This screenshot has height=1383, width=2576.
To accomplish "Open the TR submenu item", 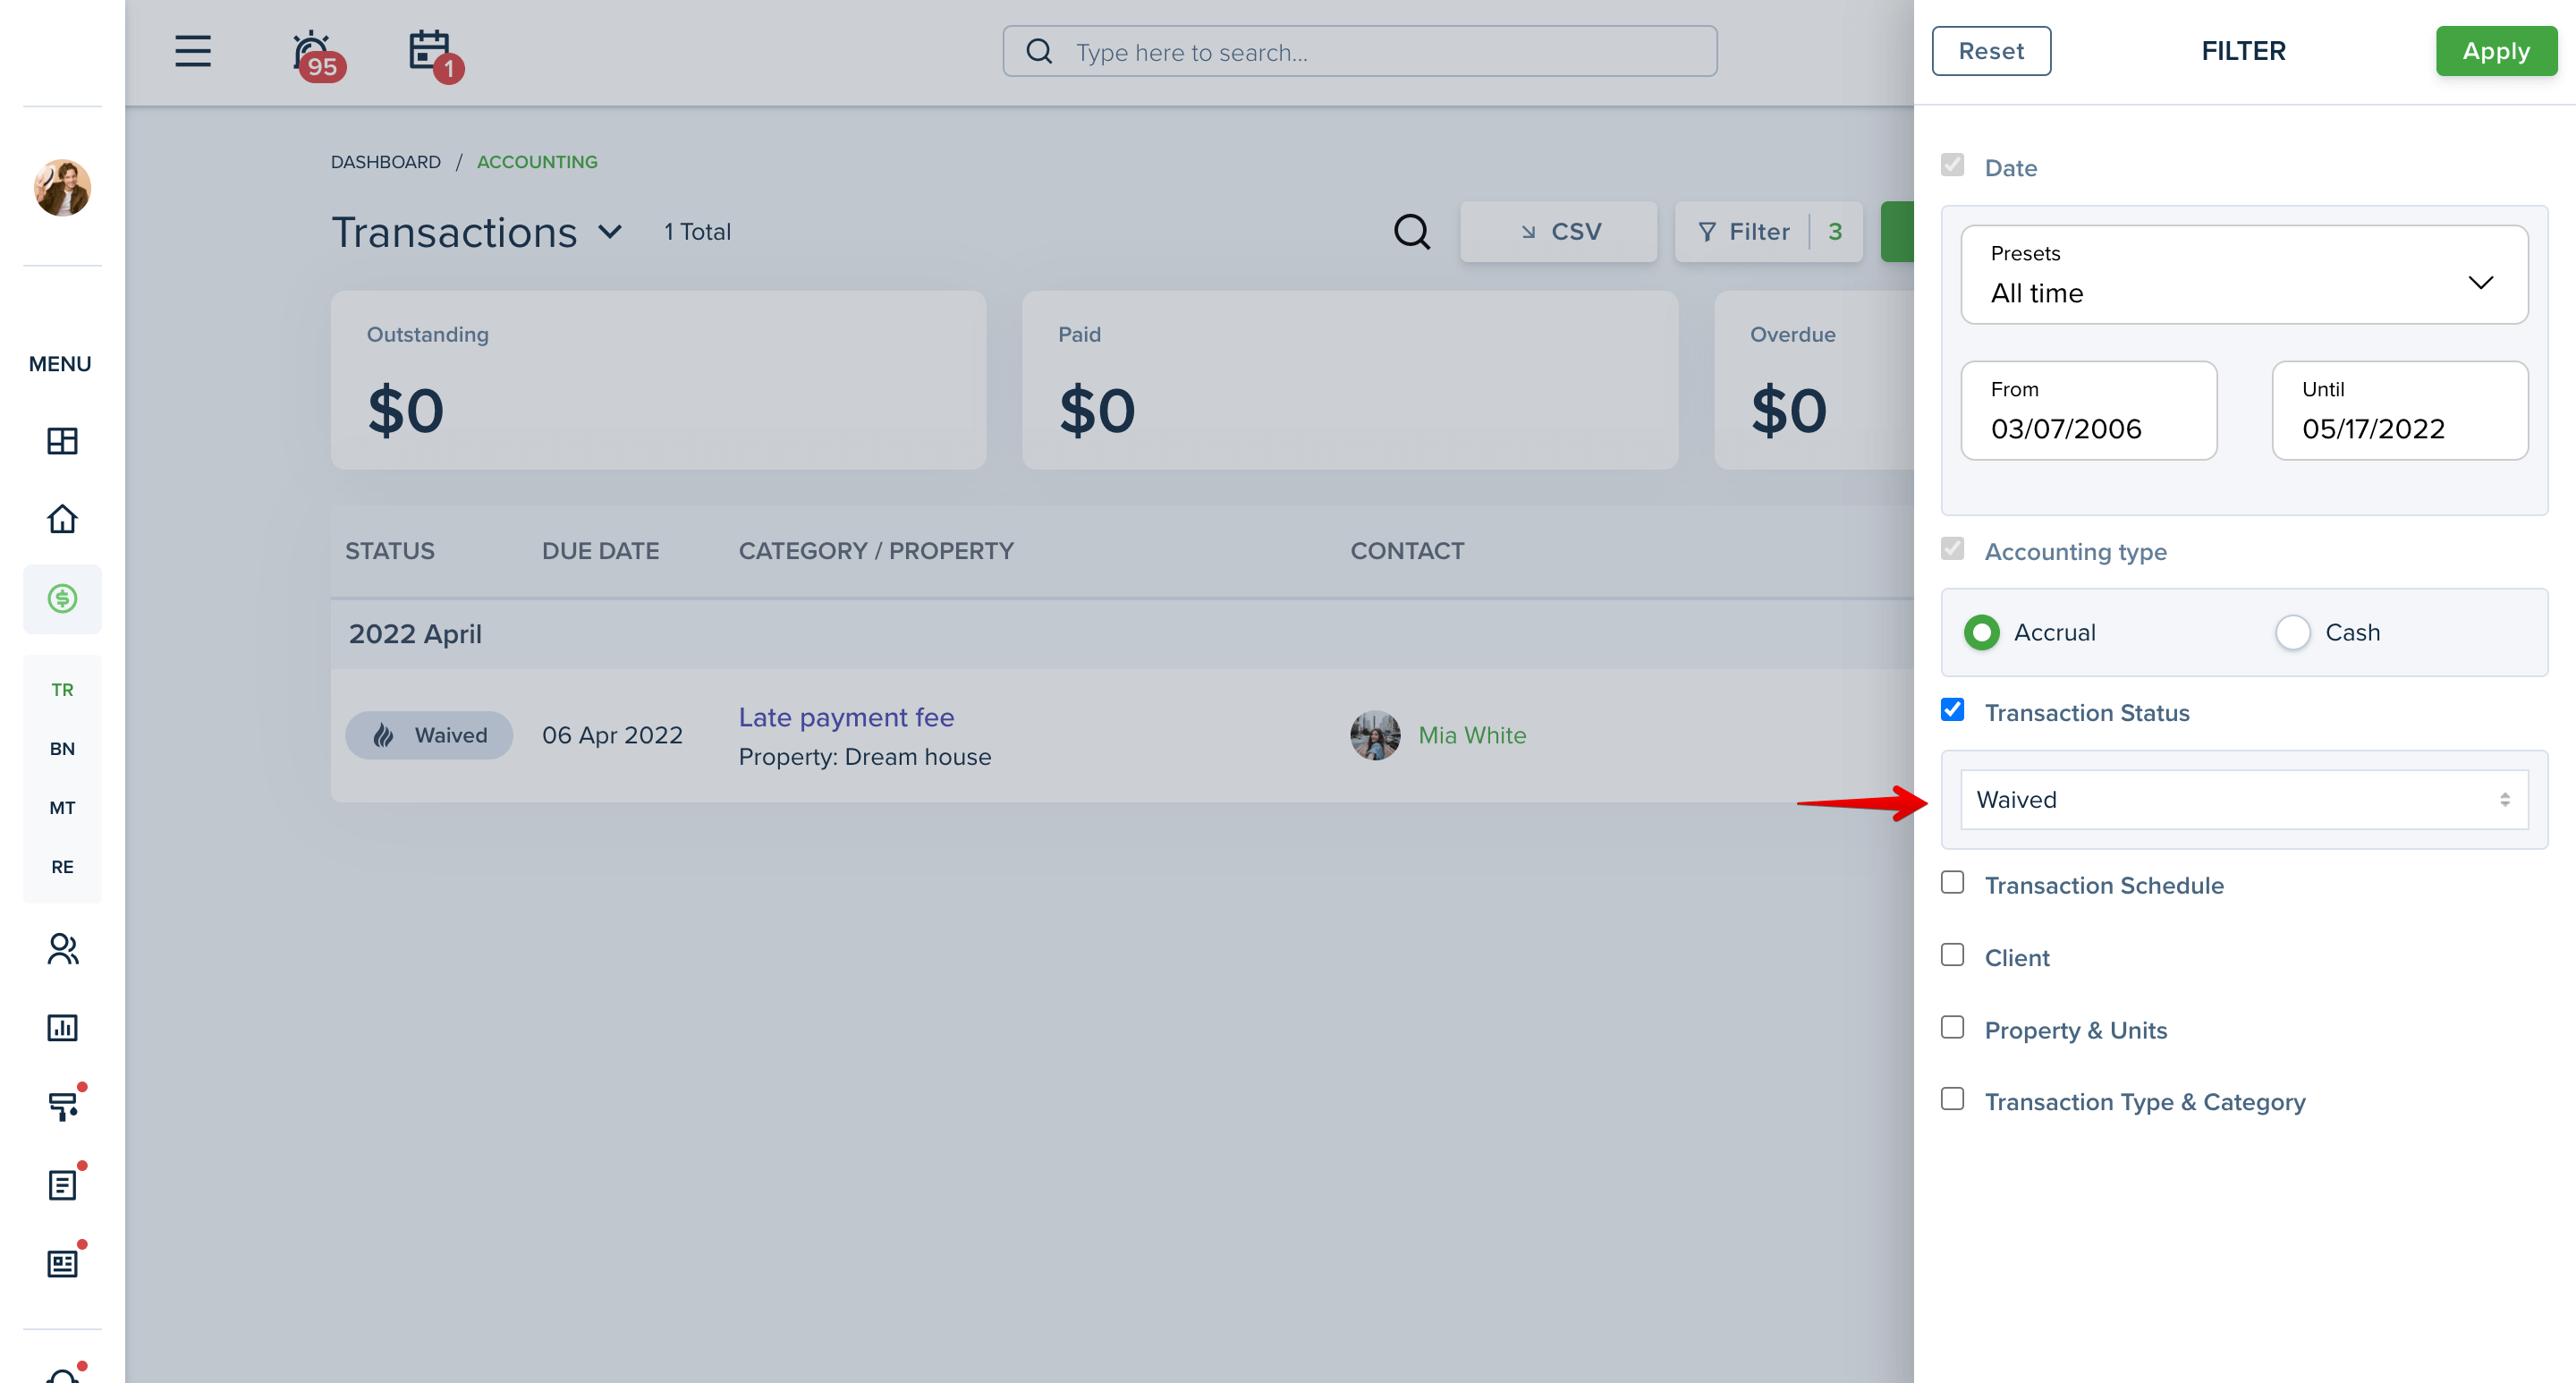I will [x=62, y=689].
